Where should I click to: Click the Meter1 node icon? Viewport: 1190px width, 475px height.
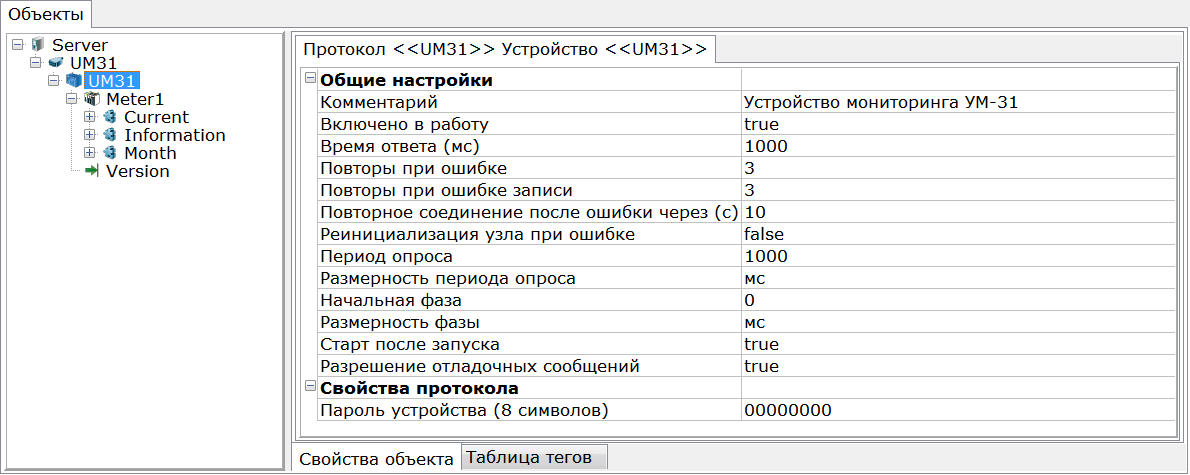92,99
